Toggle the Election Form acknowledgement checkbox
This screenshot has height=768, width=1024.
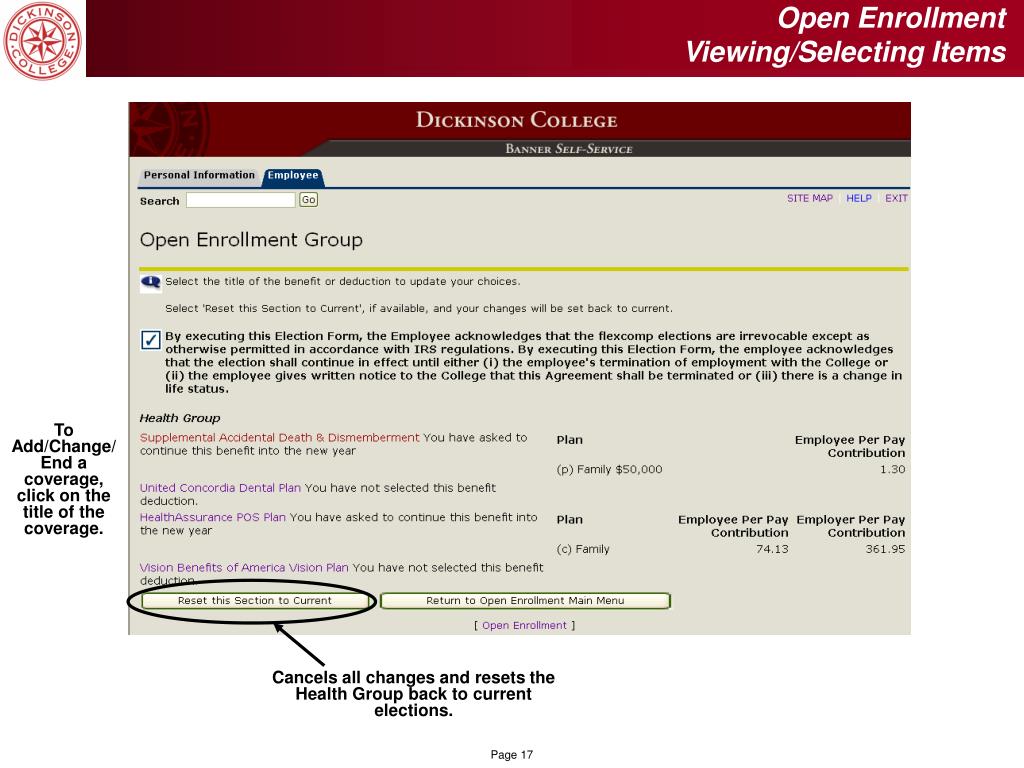coord(150,340)
